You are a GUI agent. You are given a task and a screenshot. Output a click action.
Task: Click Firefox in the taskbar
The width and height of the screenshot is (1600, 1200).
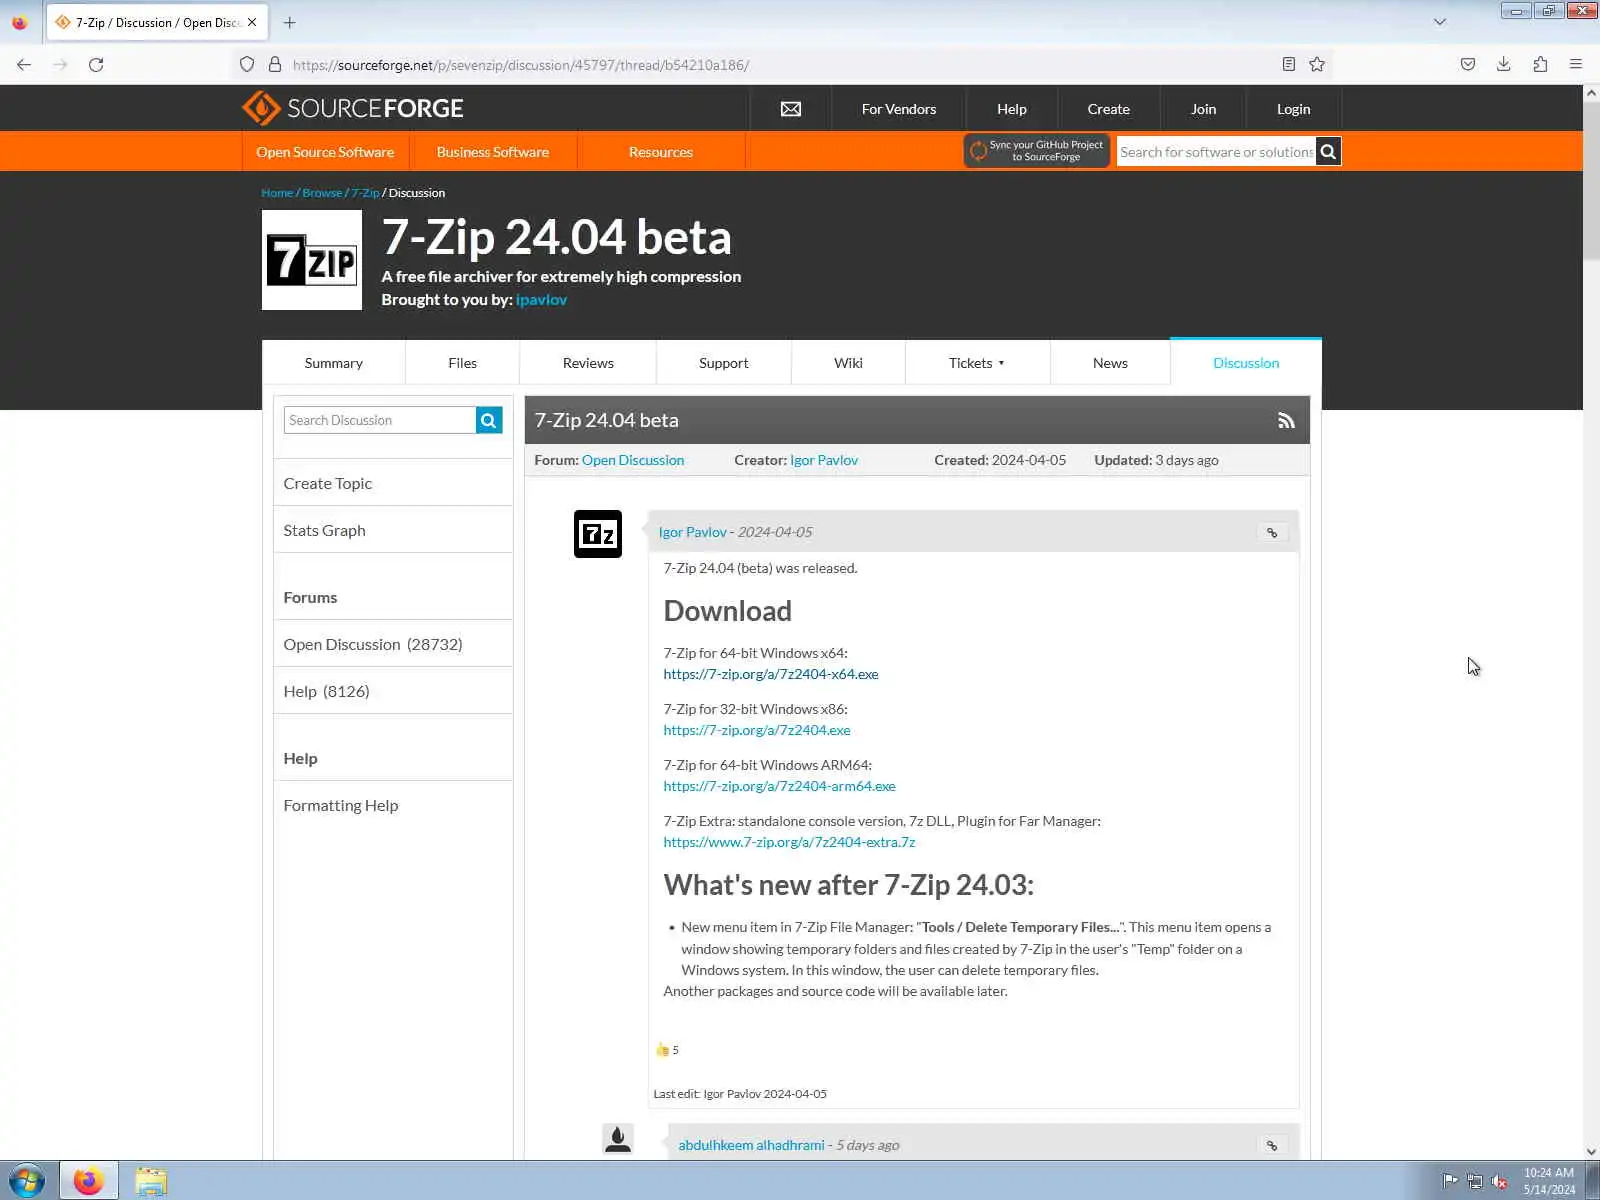click(89, 1181)
